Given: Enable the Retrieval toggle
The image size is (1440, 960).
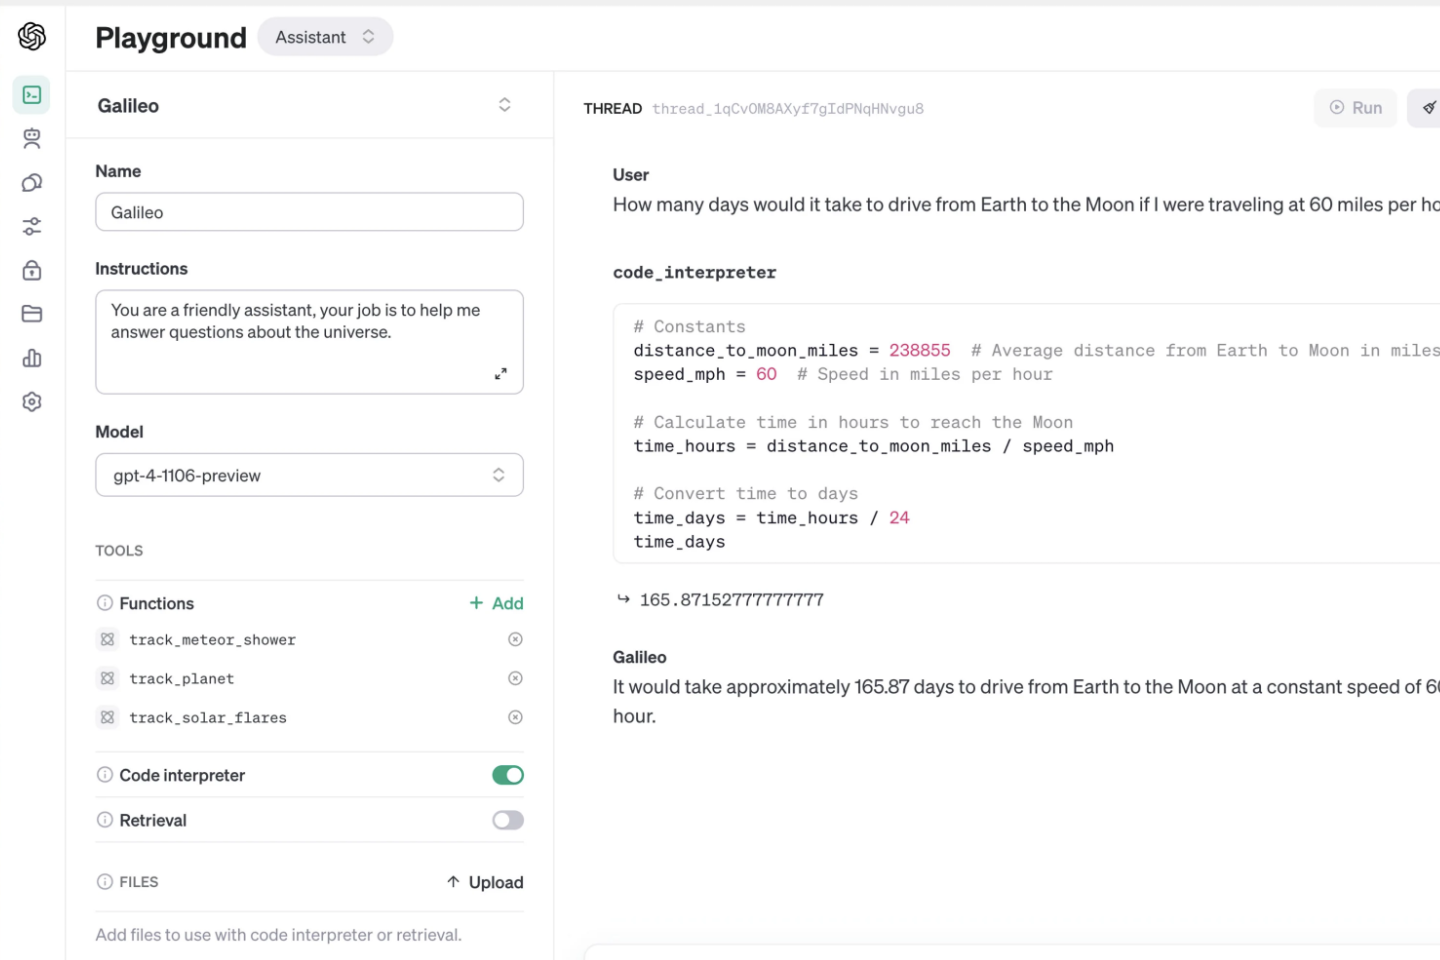Looking at the screenshot, I should (x=508, y=820).
